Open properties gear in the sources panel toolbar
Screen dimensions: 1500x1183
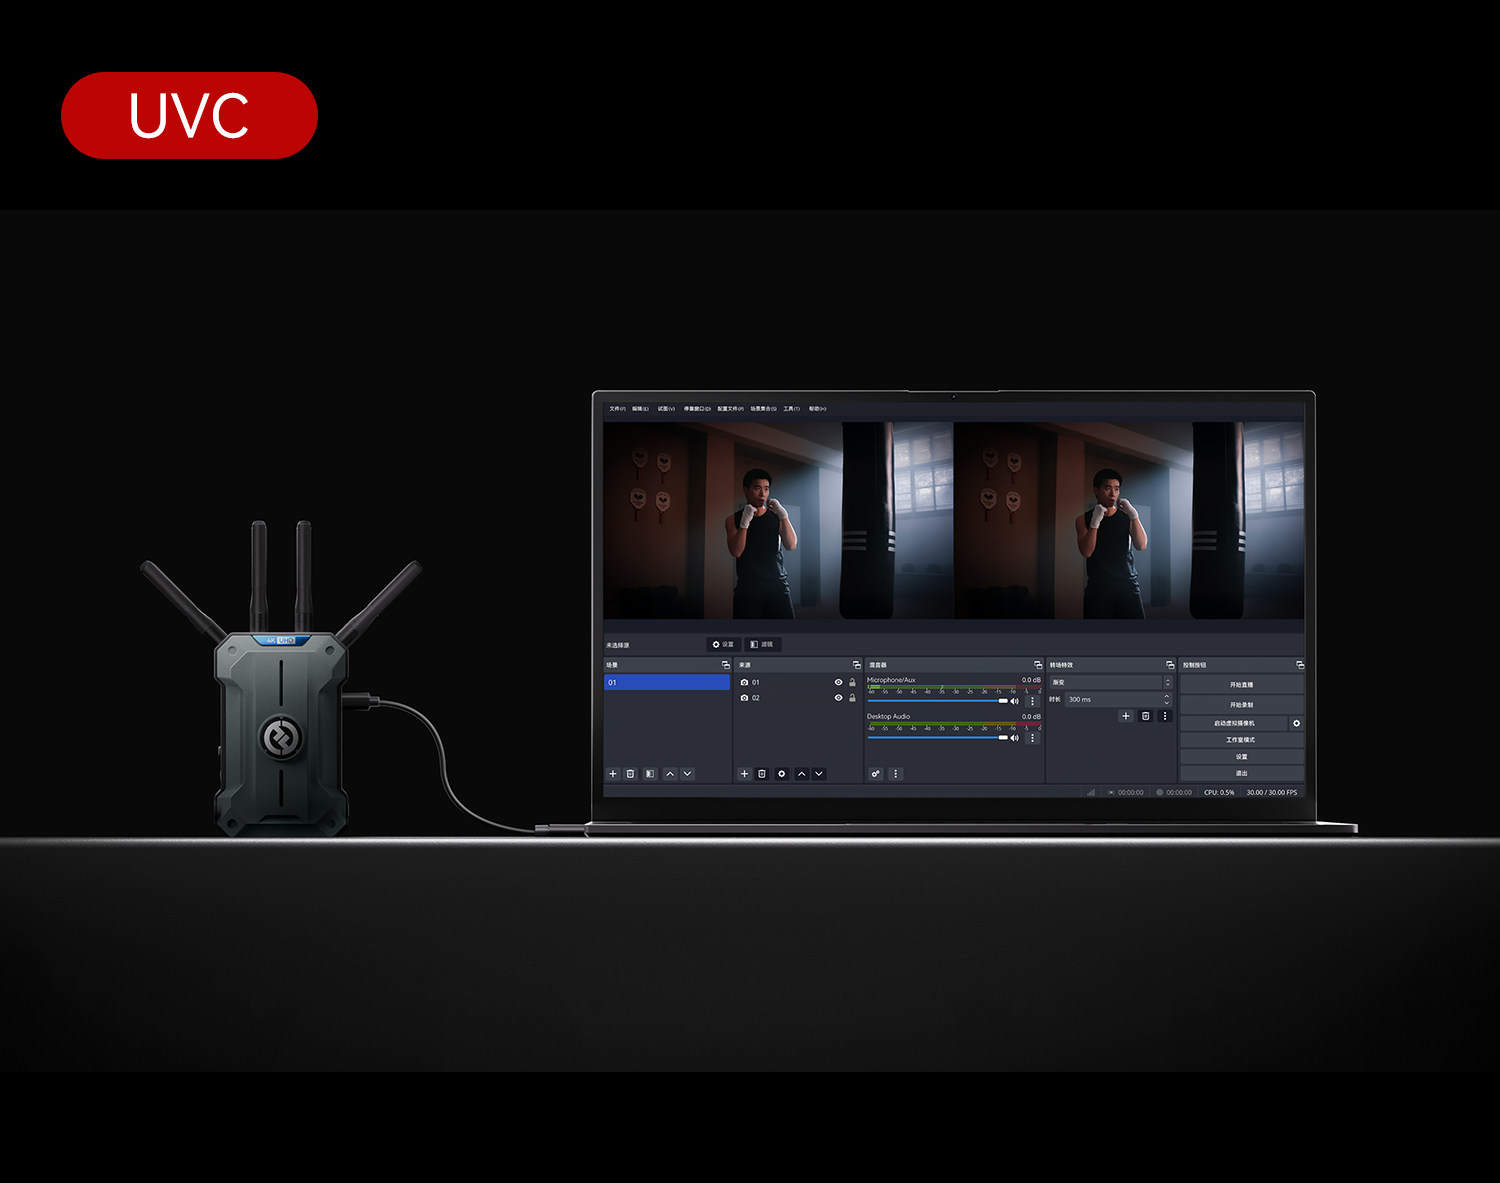(782, 774)
